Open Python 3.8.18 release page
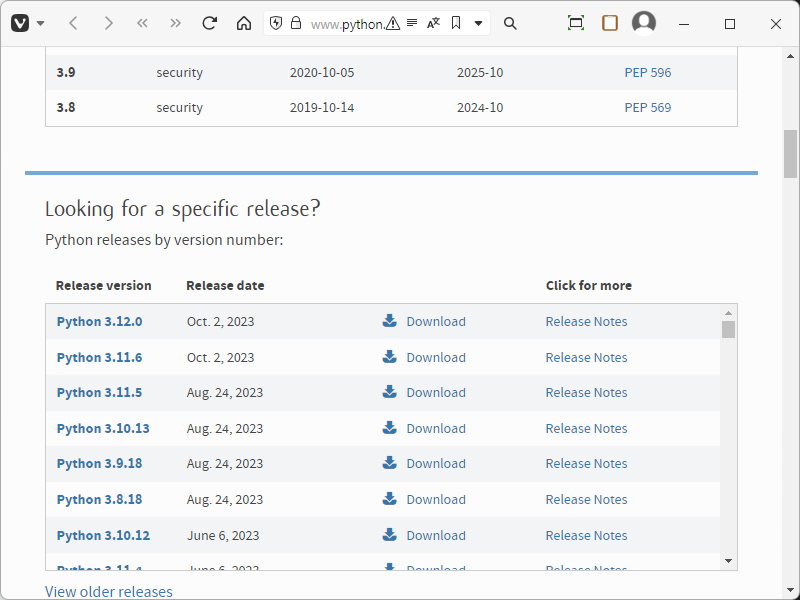800x600 pixels. point(99,499)
